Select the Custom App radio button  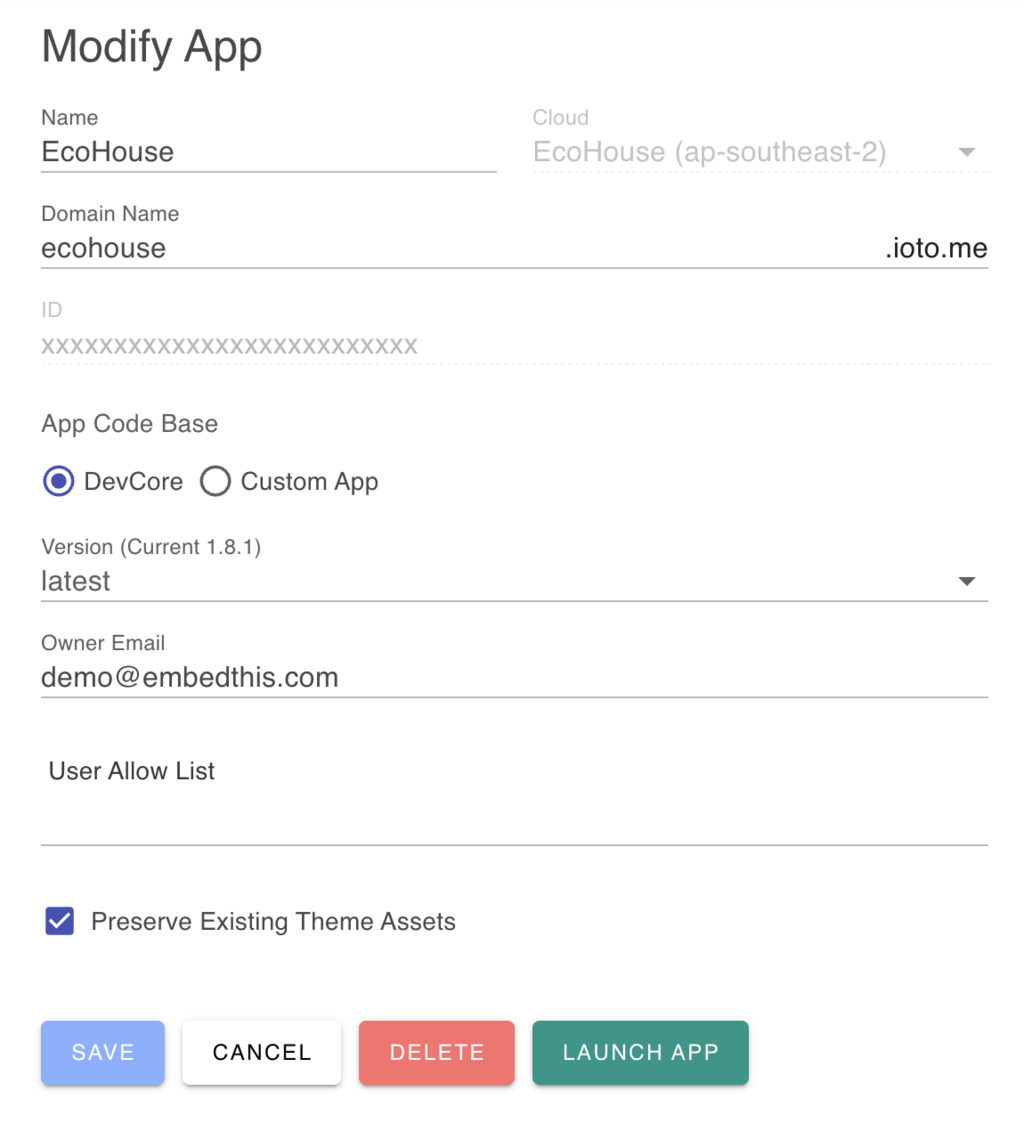[215, 481]
